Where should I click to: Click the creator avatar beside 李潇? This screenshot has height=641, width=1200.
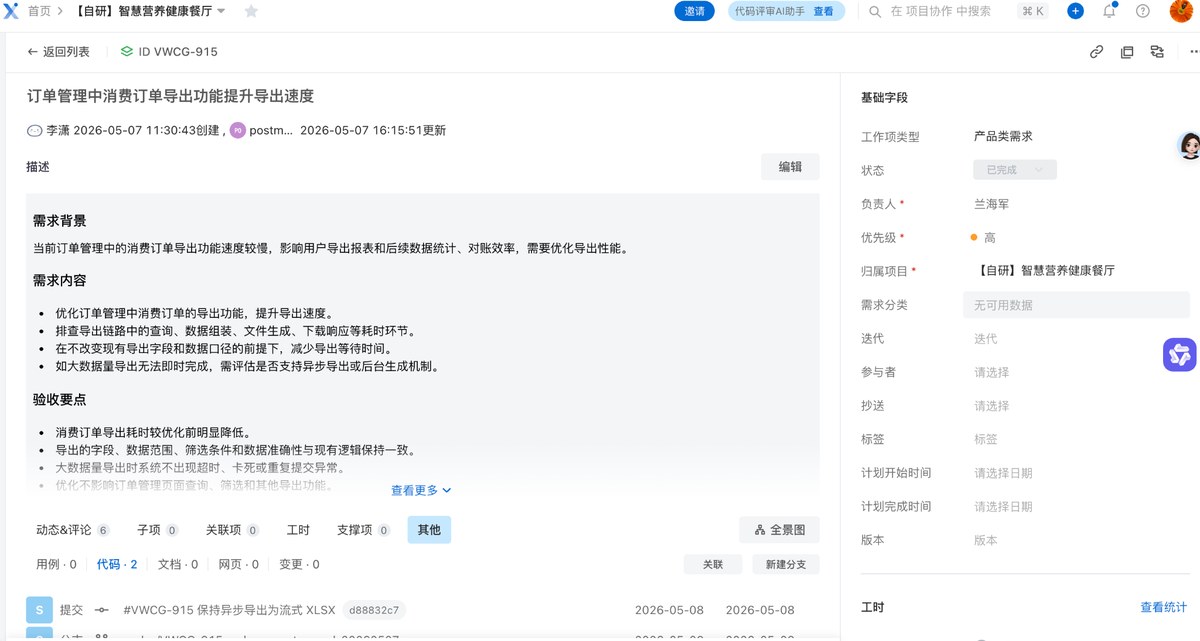(x=35, y=130)
